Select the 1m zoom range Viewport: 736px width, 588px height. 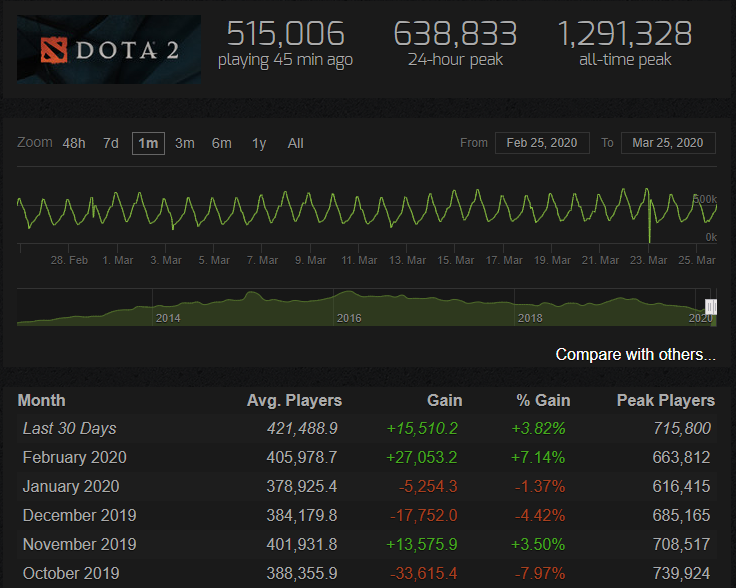[x=148, y=143]
